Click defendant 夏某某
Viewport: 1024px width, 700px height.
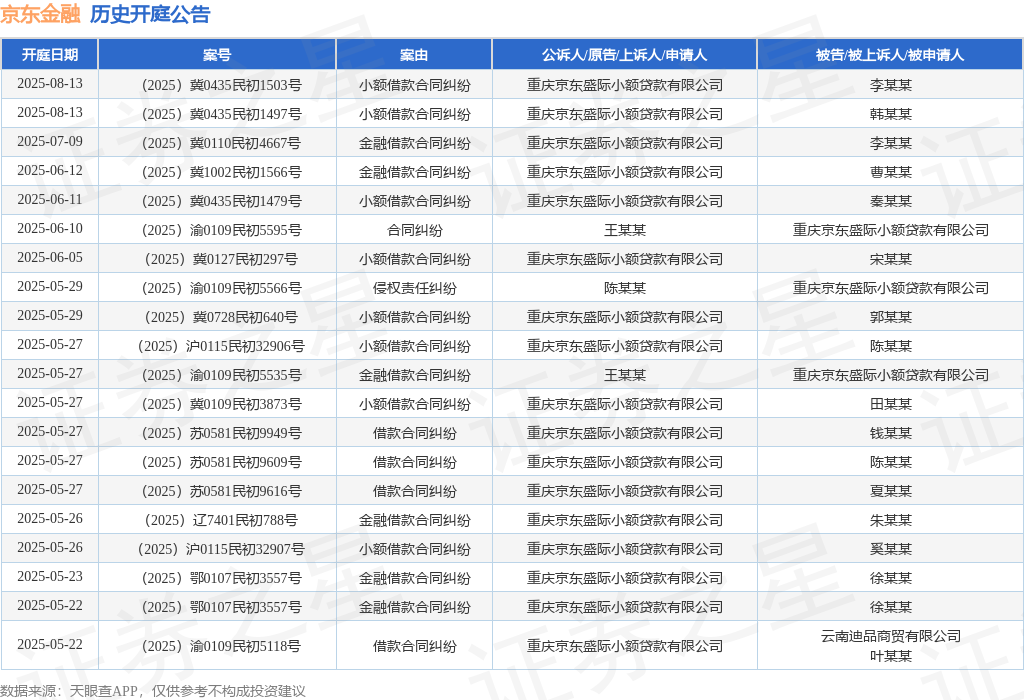pos(890,491)
